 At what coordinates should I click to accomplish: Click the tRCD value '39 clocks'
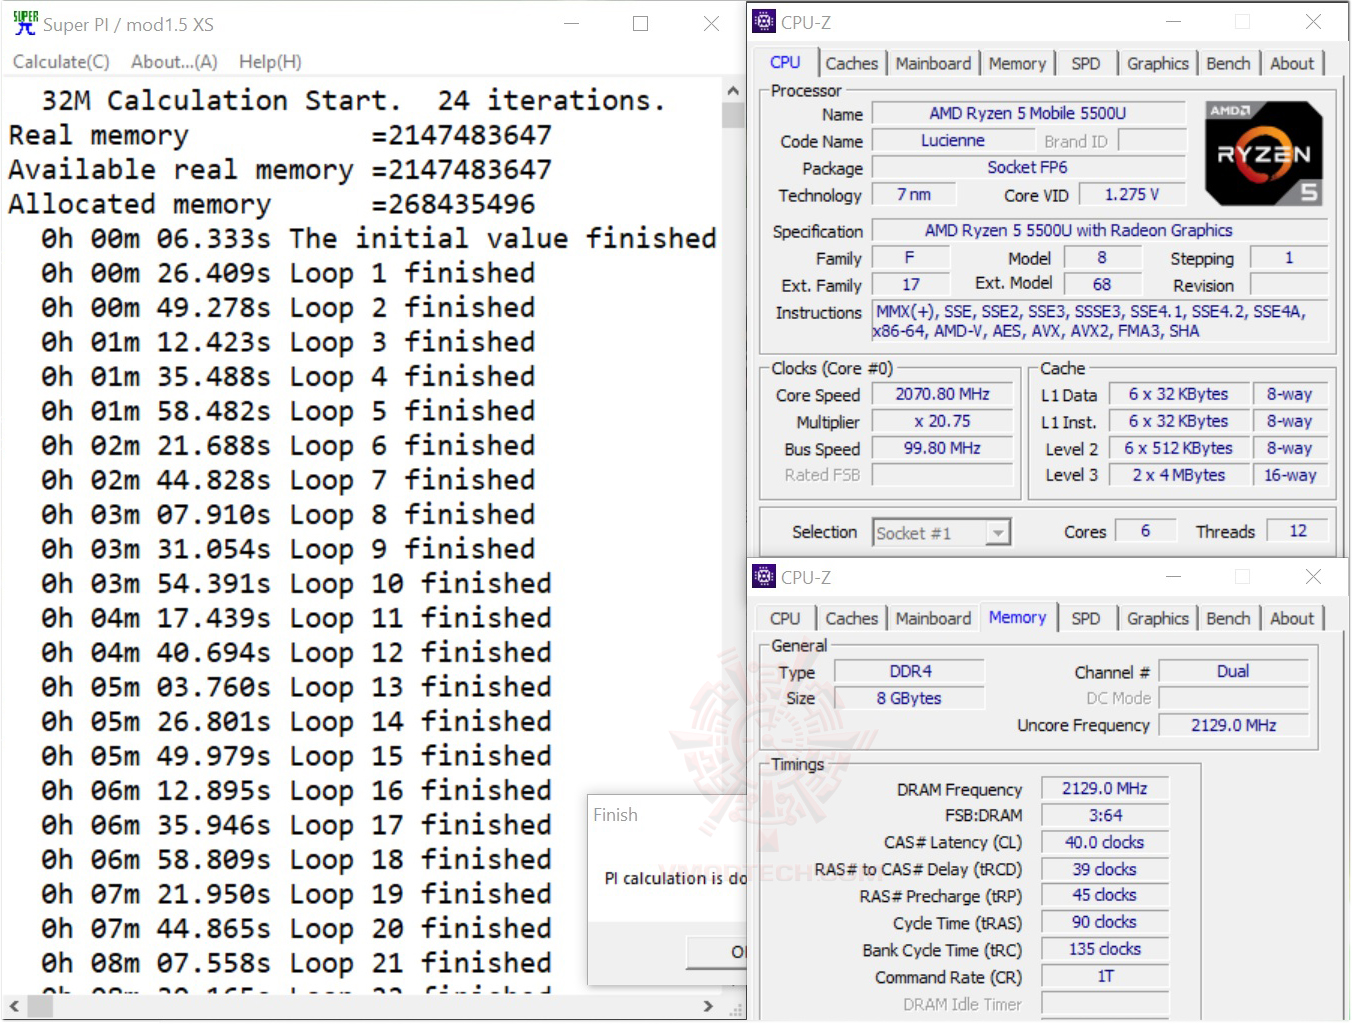[x=1105, y=869]
